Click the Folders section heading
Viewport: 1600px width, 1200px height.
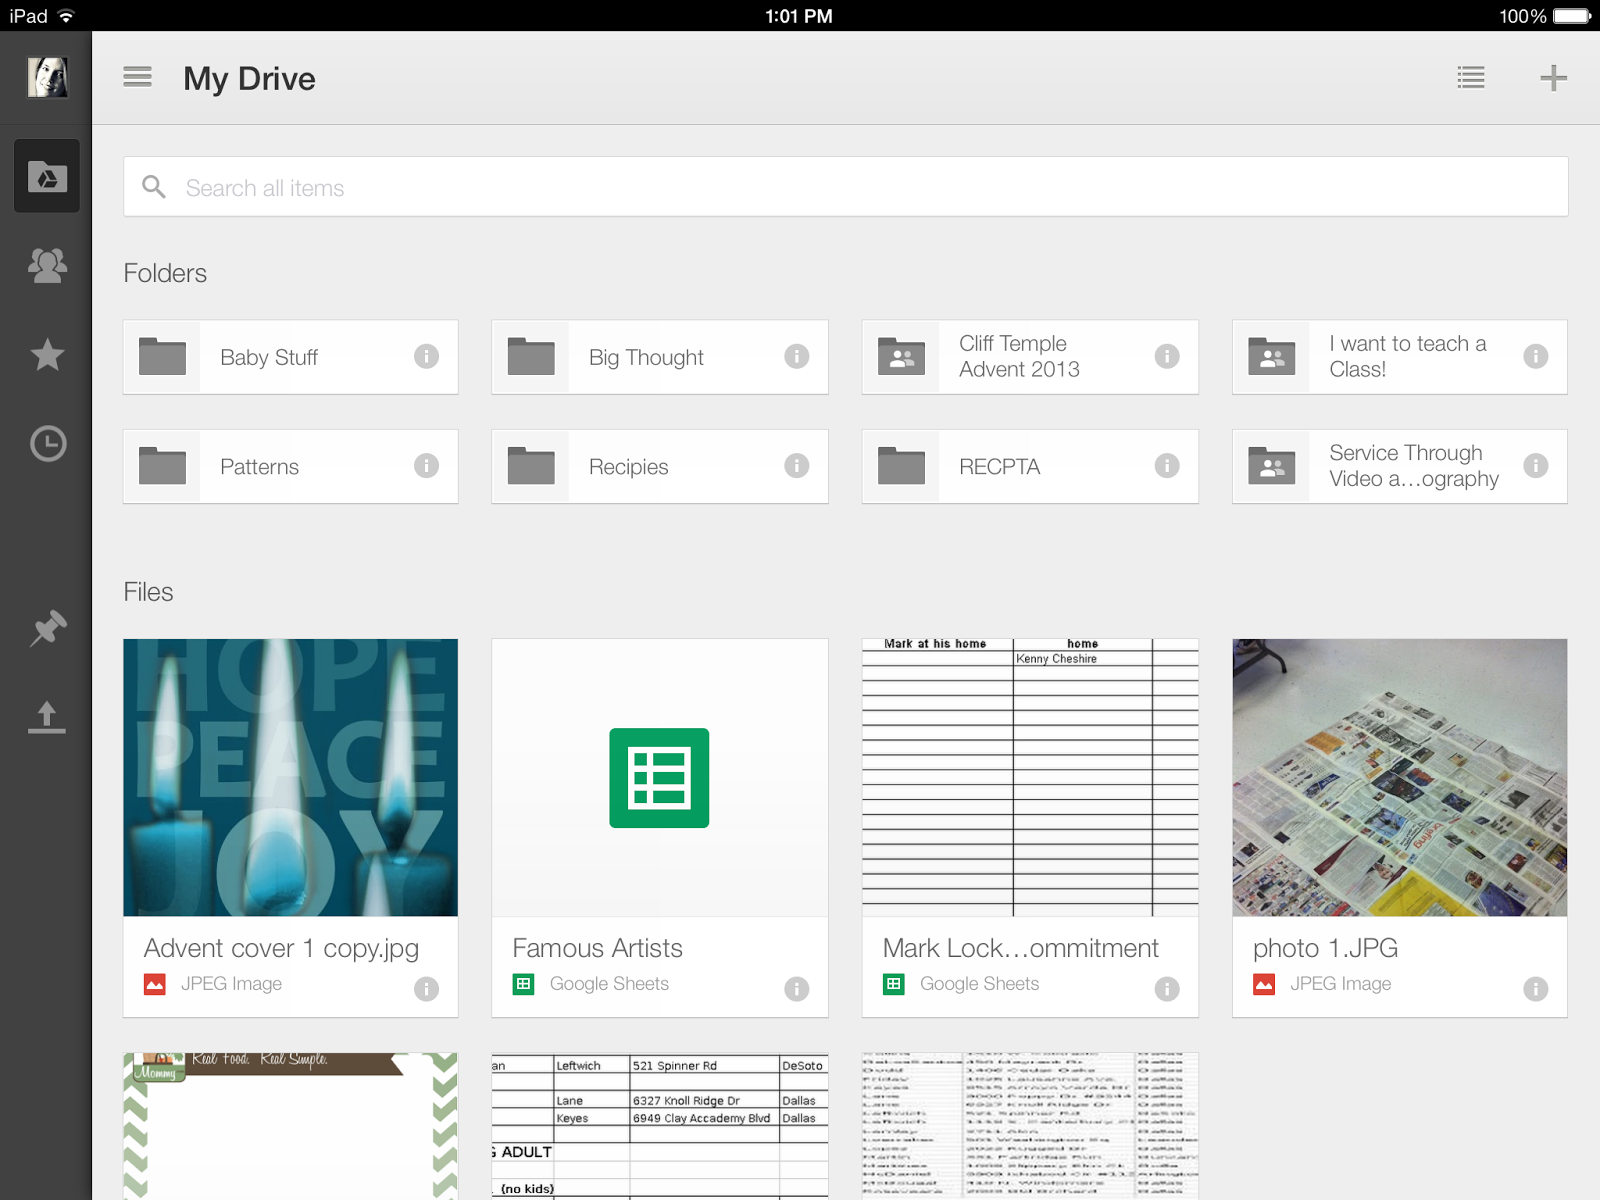pos(165,273)
